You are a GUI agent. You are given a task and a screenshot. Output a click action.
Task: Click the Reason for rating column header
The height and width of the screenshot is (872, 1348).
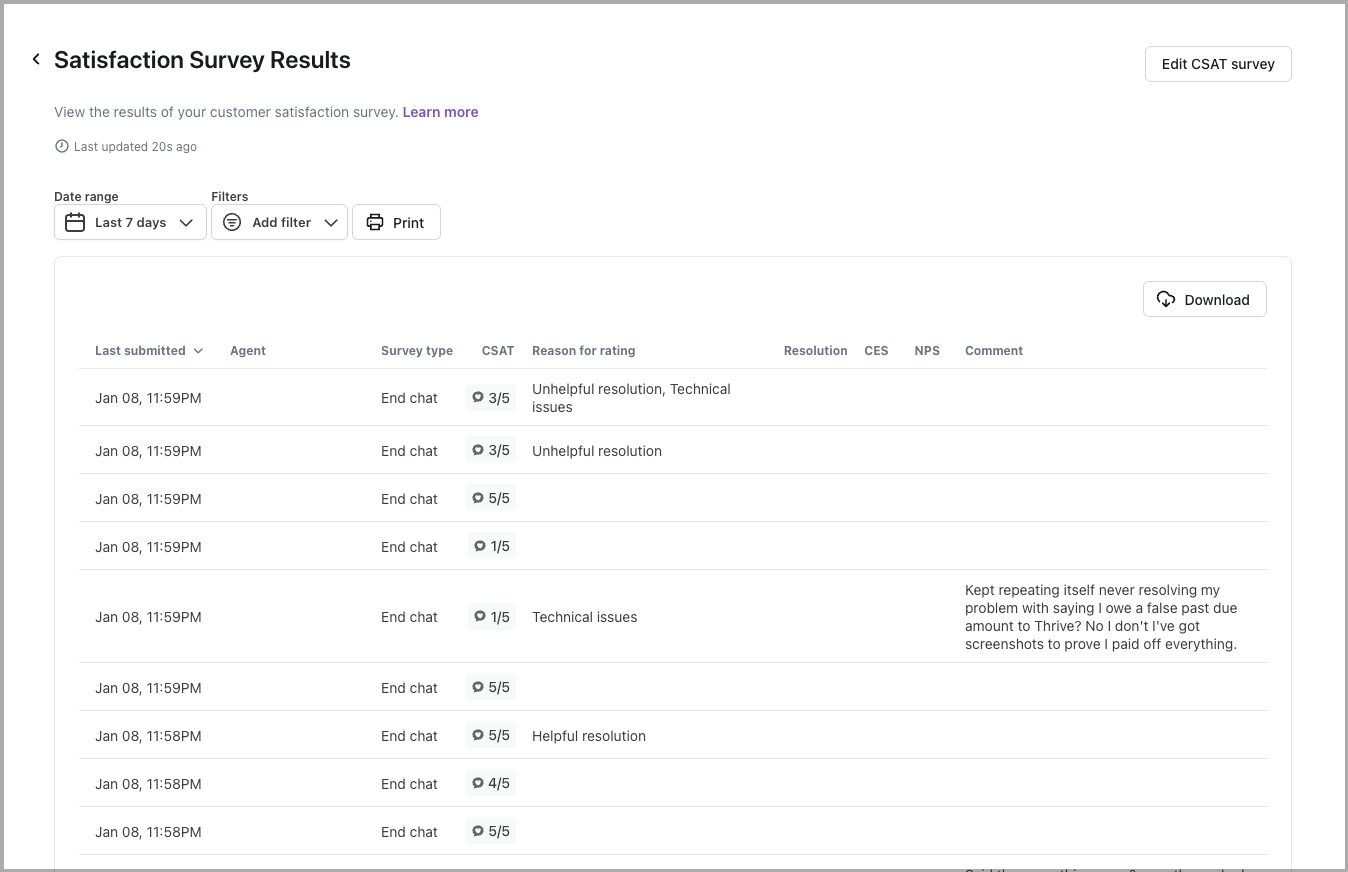(583, 351)
